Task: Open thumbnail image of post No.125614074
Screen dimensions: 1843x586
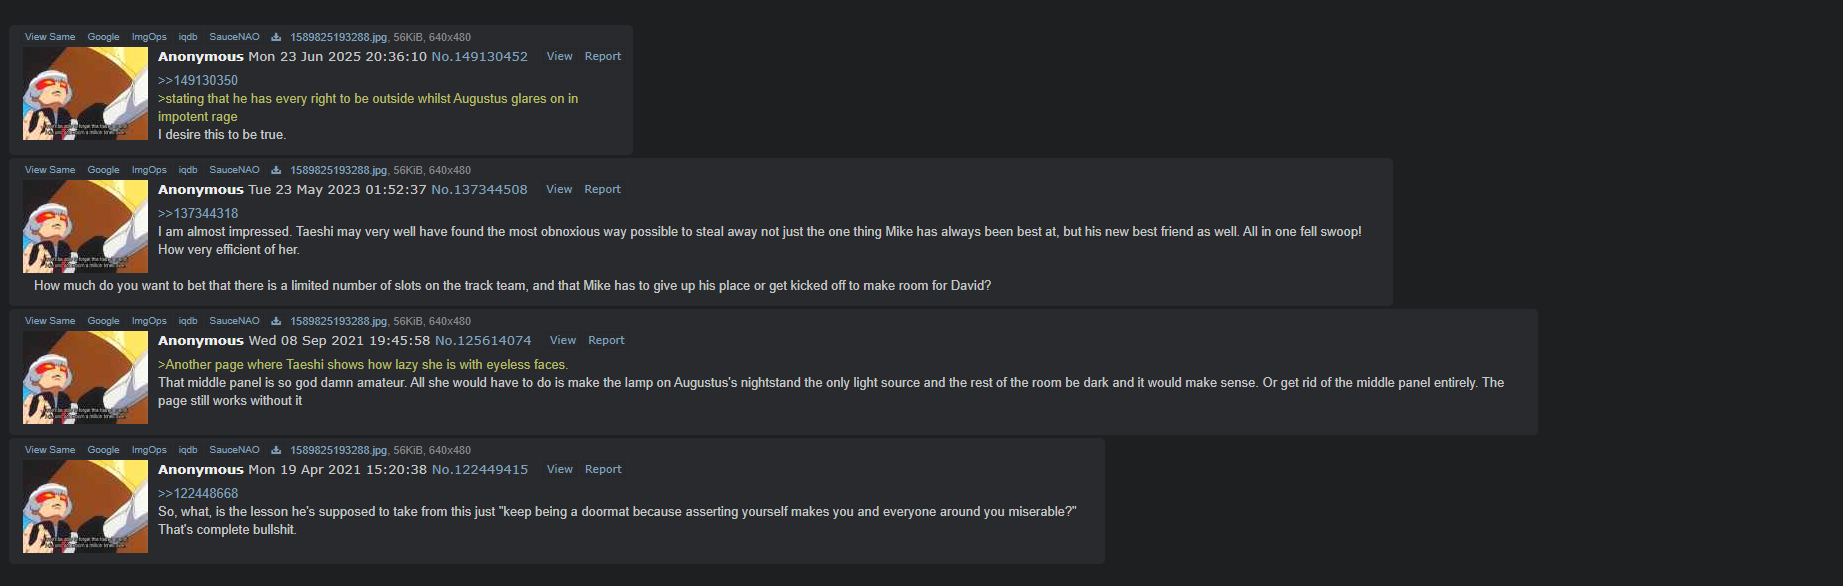Action: point(85,377)
